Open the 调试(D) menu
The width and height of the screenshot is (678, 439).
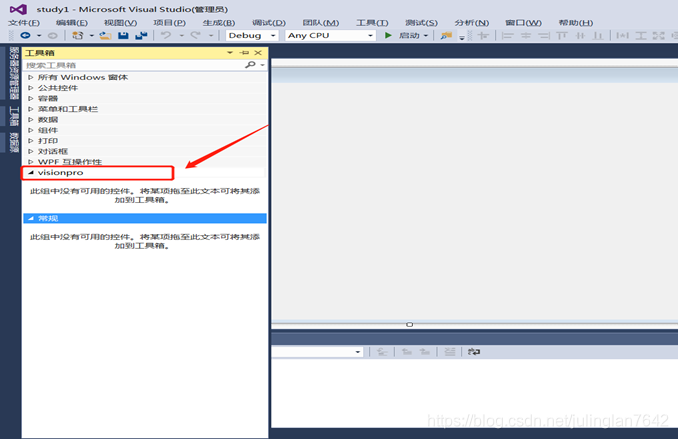(269, 22)
